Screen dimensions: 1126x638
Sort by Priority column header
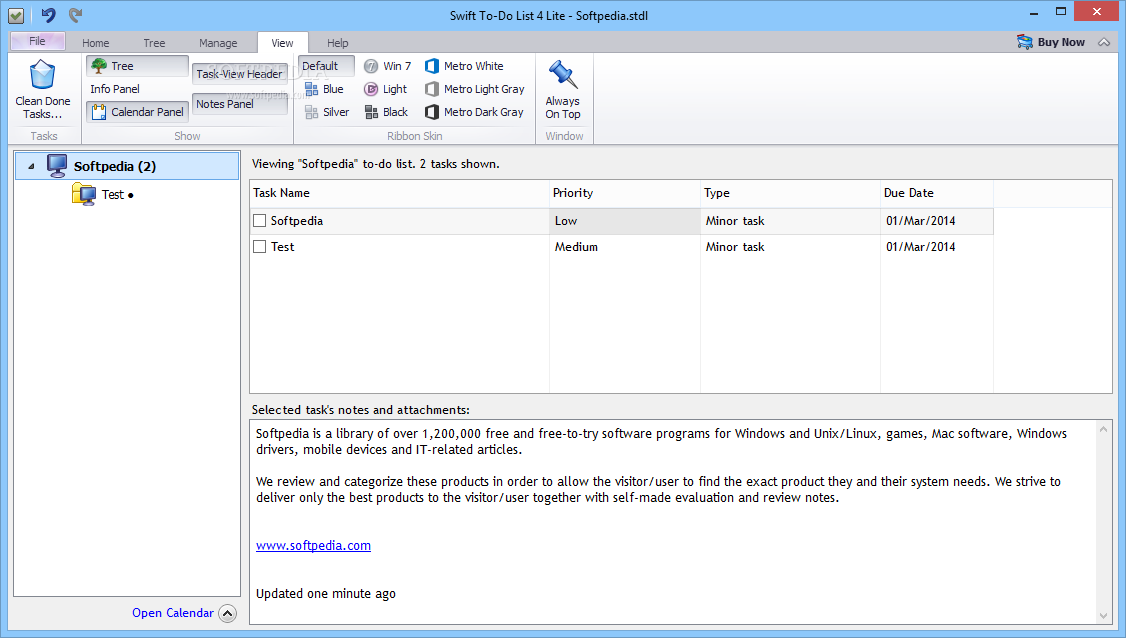[625, 193]
